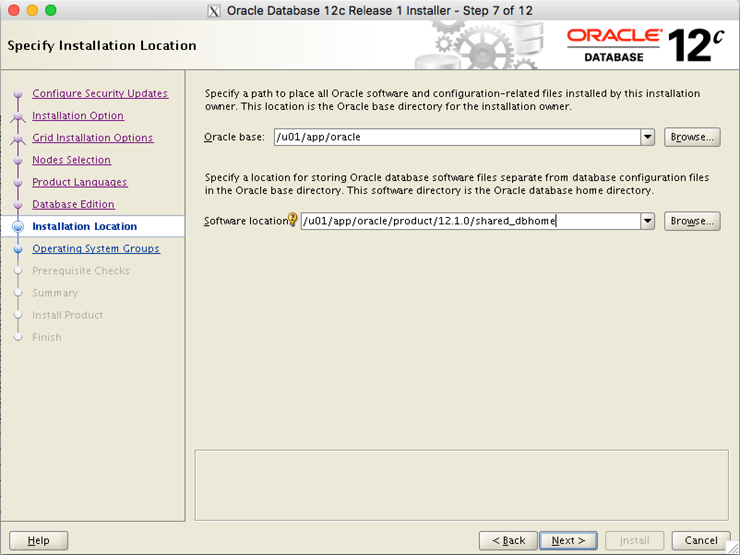Proceed with the Next button
Viewport: 740px width, 555px height.
(568, 540)
